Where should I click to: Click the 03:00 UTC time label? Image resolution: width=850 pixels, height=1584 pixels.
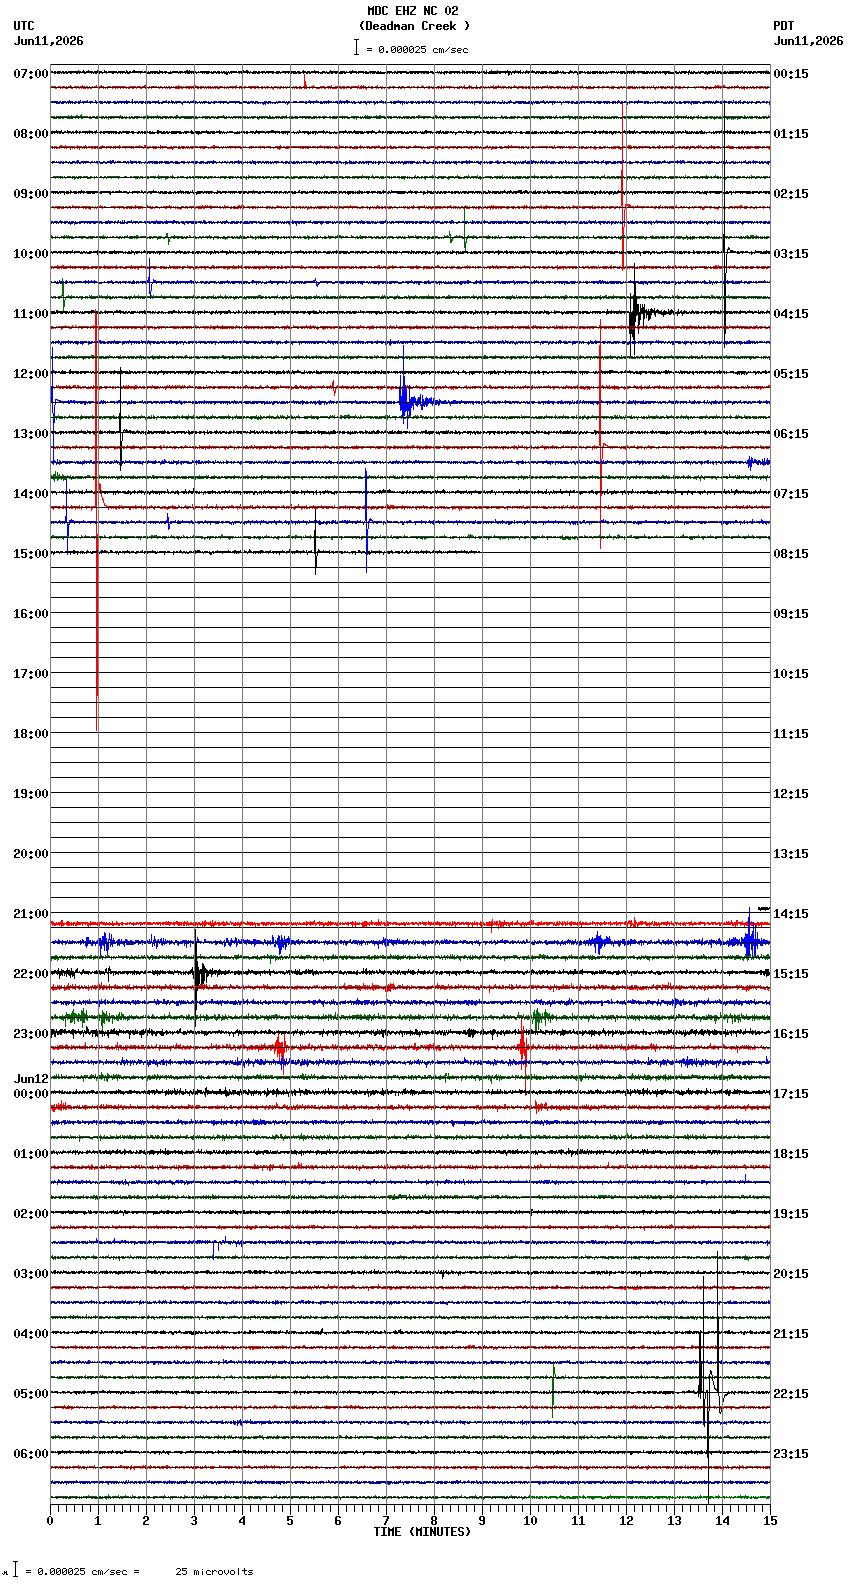tap(31, 1274)
